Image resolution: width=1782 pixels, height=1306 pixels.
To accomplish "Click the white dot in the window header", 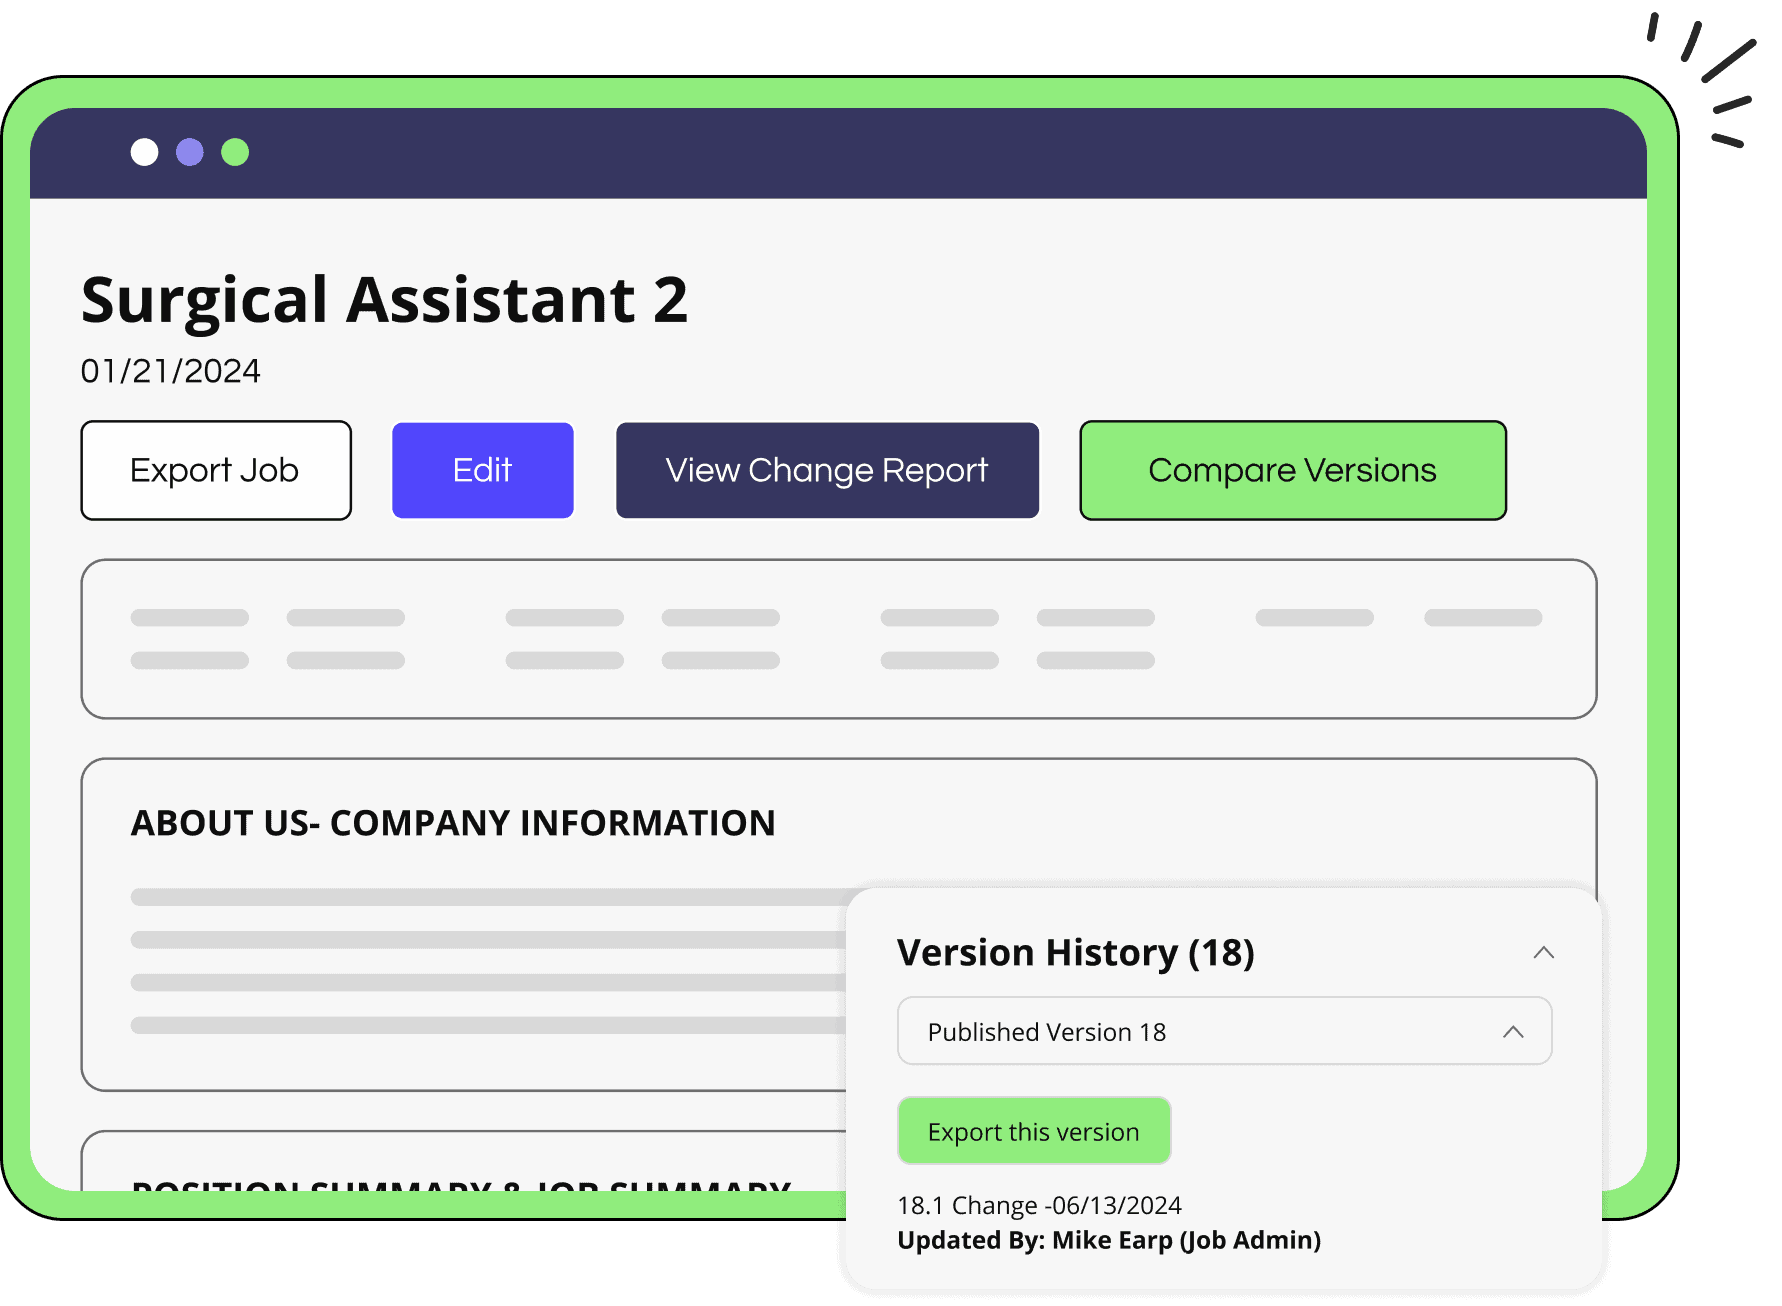I will tap(145, 152).
